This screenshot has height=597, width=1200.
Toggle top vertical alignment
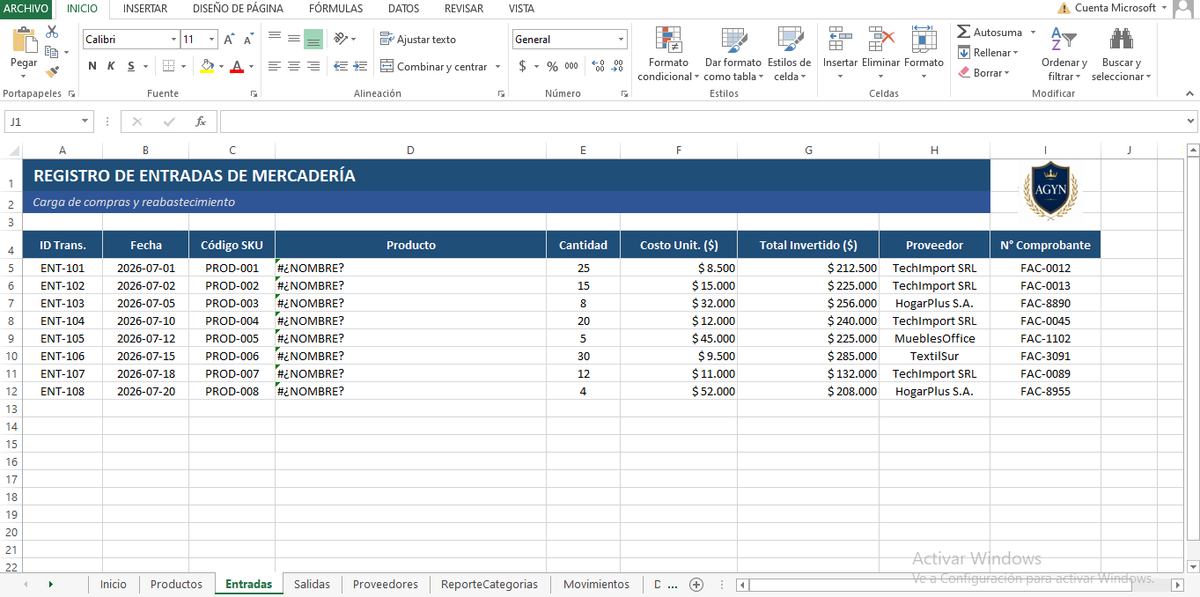275,39
